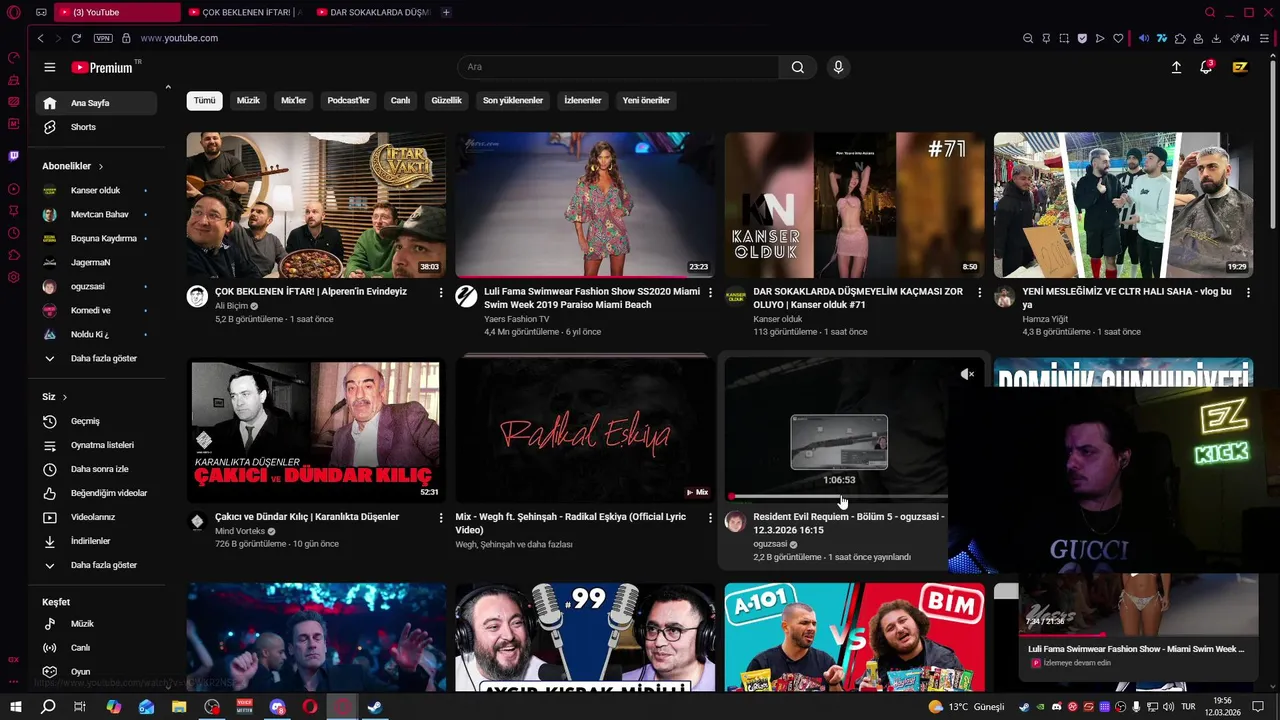1280x720 pixels.
Task: Open the browser AI assistant icon
Action: (1241, 38)
